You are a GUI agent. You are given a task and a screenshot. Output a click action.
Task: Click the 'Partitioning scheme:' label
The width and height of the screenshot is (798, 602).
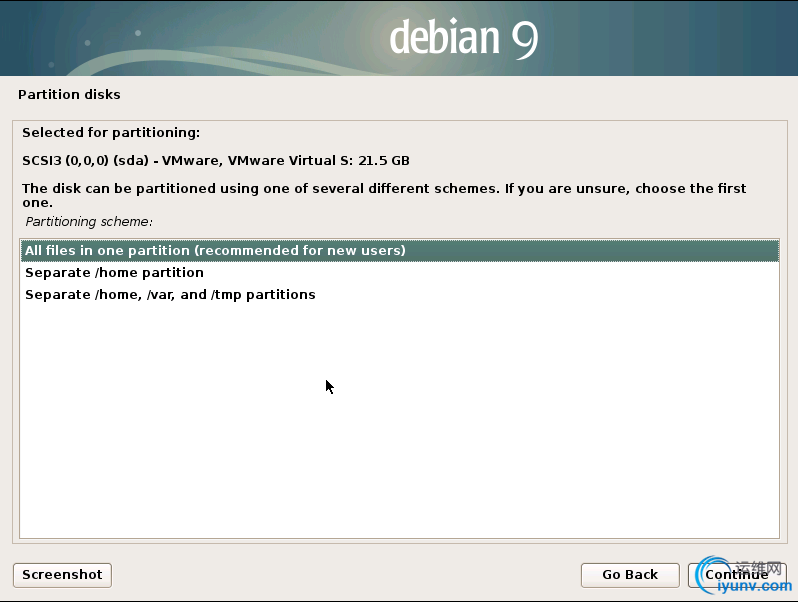[x=89, y=222]
